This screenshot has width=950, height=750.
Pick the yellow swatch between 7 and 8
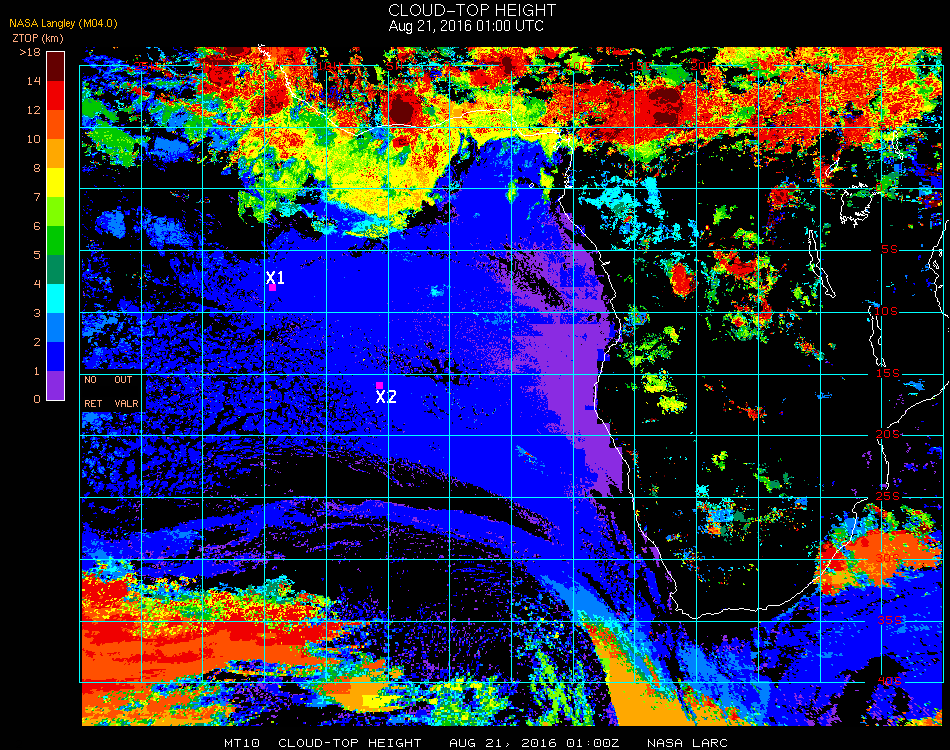coord(55,182)
